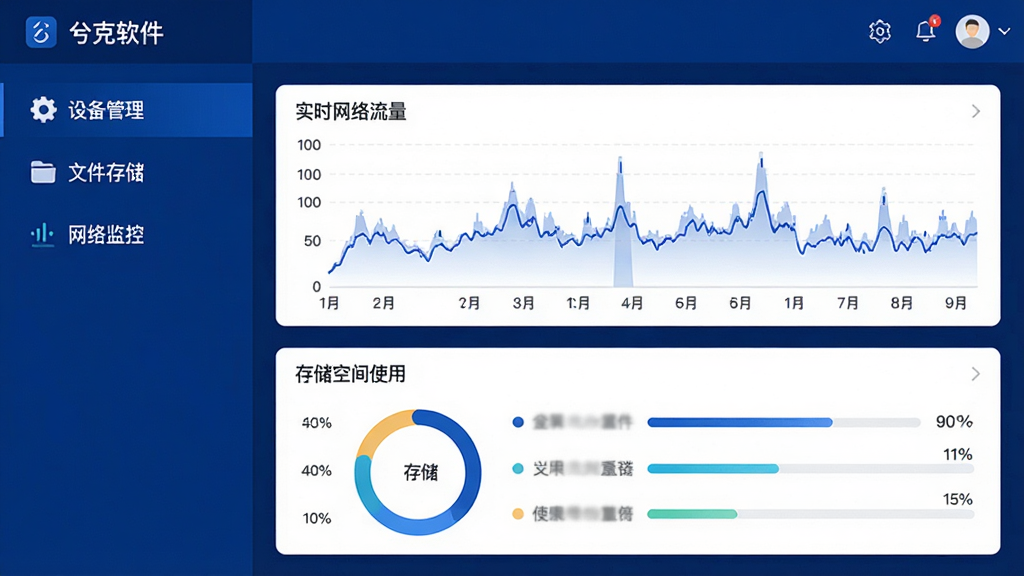
Task: Click the 0 value on the chart's vertical axis
Action: pyautogui.click(x=317, y=287)
